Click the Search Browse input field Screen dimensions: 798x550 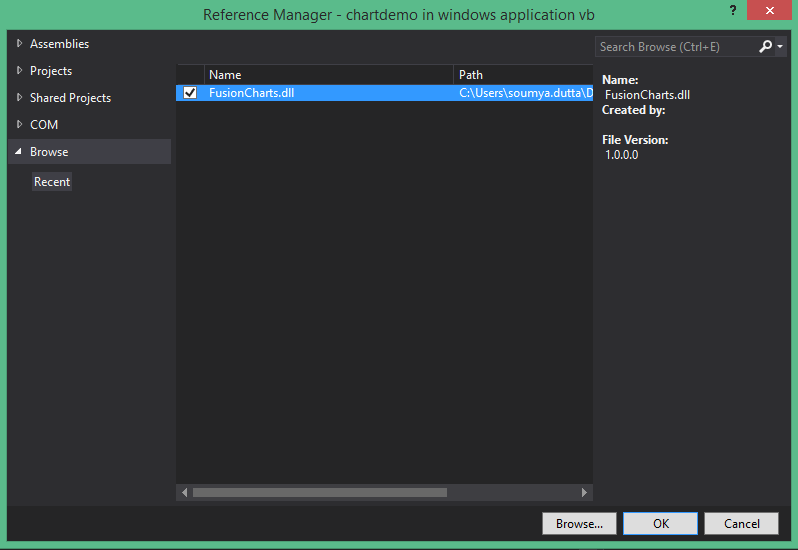click(674, 47)
